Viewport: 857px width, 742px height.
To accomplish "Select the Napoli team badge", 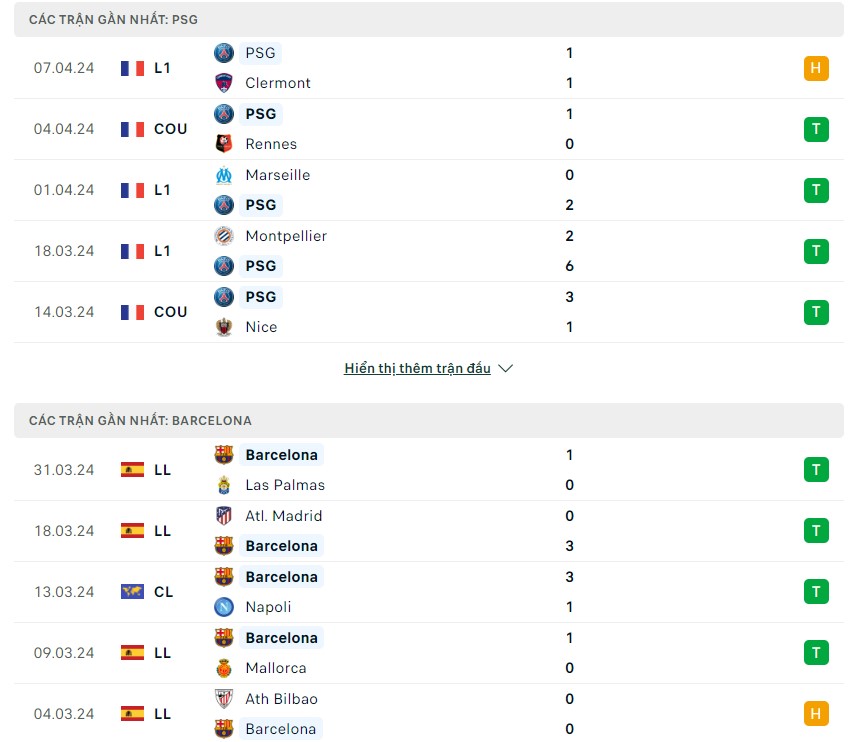I will [225, 607].
